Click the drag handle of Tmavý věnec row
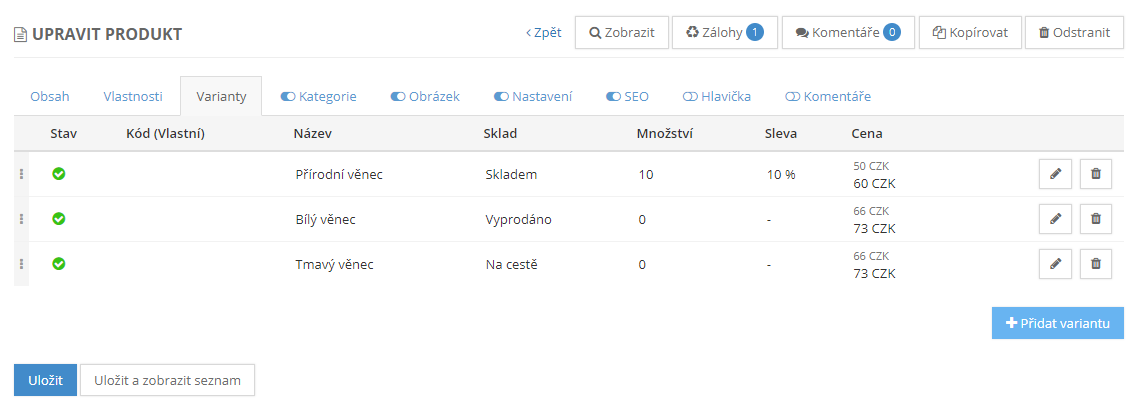The image size is (1139, 407). 21,264
